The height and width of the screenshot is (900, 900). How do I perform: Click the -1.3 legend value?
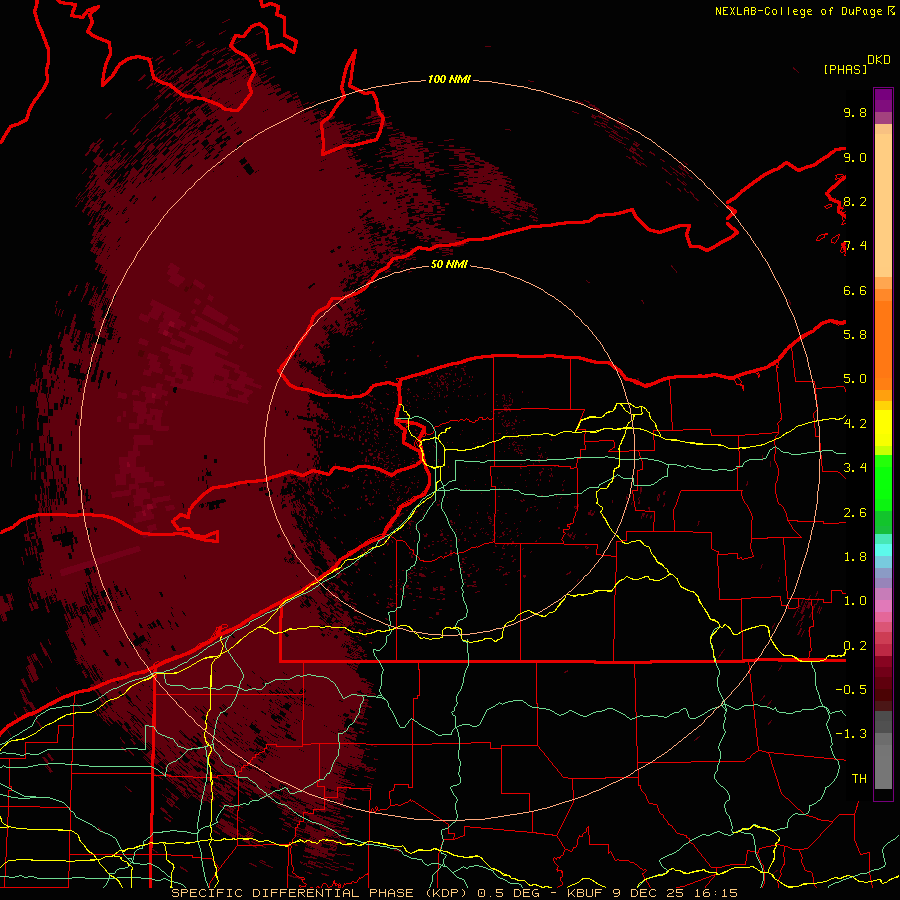coord(851,734)
